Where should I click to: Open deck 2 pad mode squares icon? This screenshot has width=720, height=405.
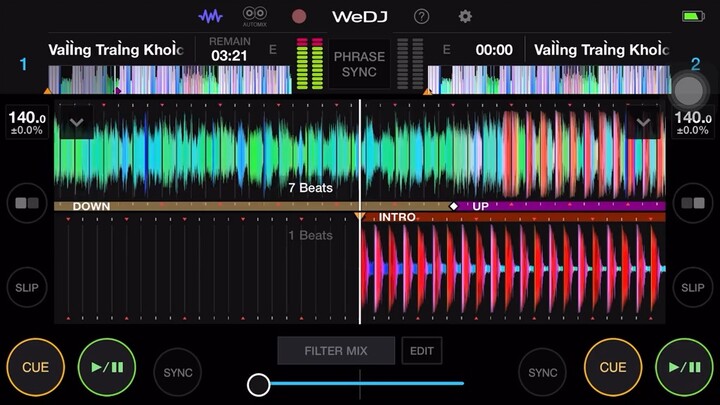click(692, 203)
